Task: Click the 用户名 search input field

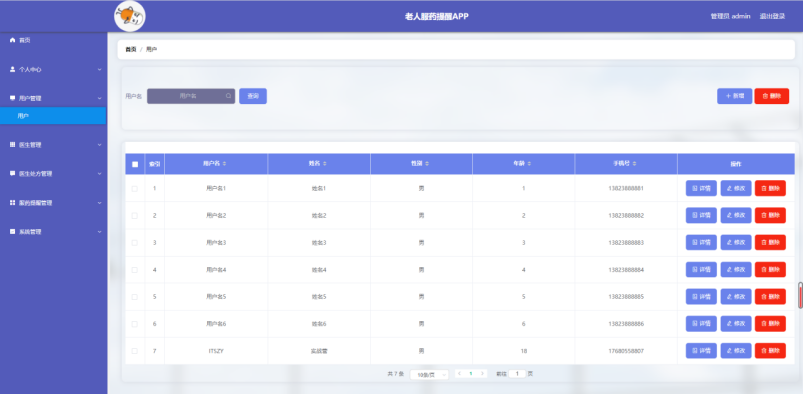Action: click(x=191, y=96)
